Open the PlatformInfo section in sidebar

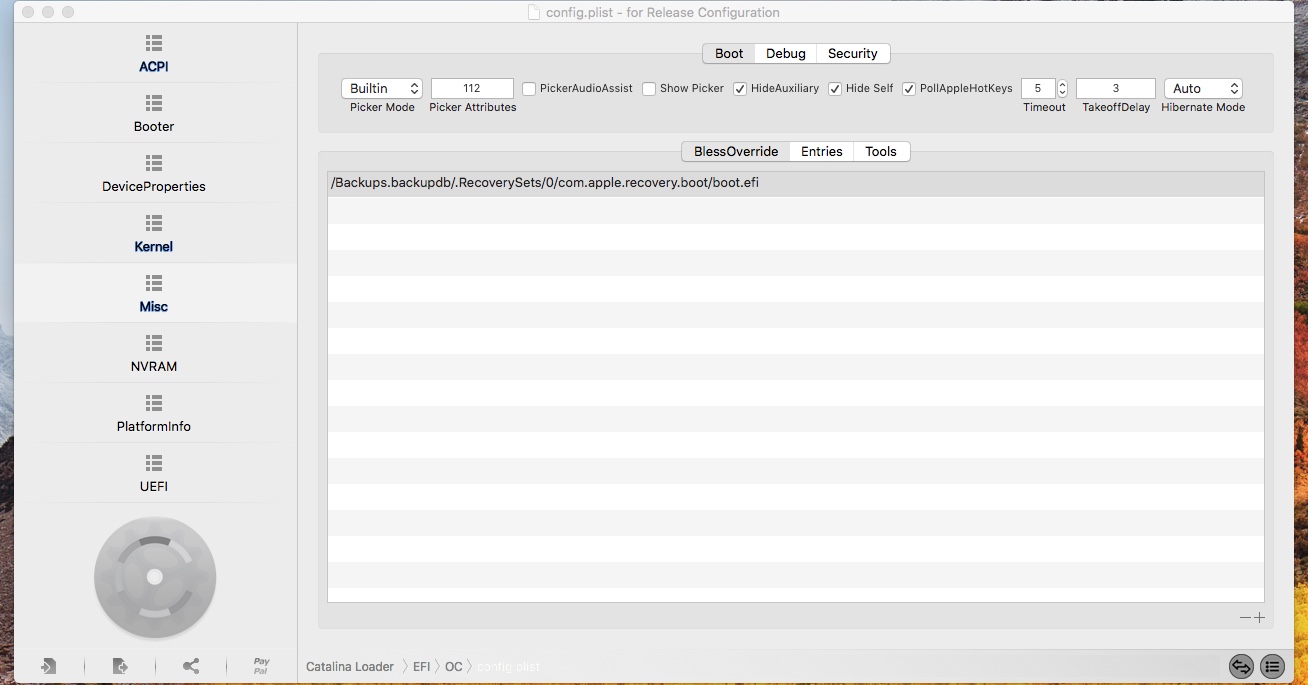click(x=154, y=414)
